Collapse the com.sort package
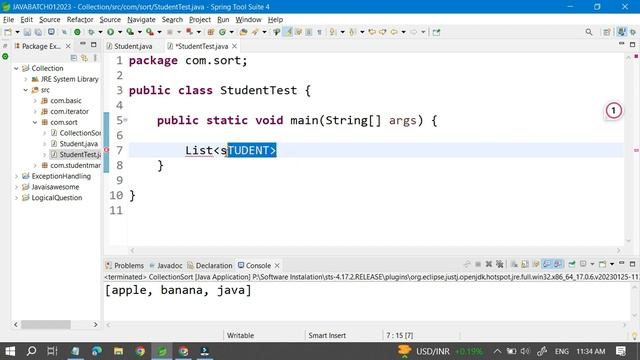 point(35,122)
